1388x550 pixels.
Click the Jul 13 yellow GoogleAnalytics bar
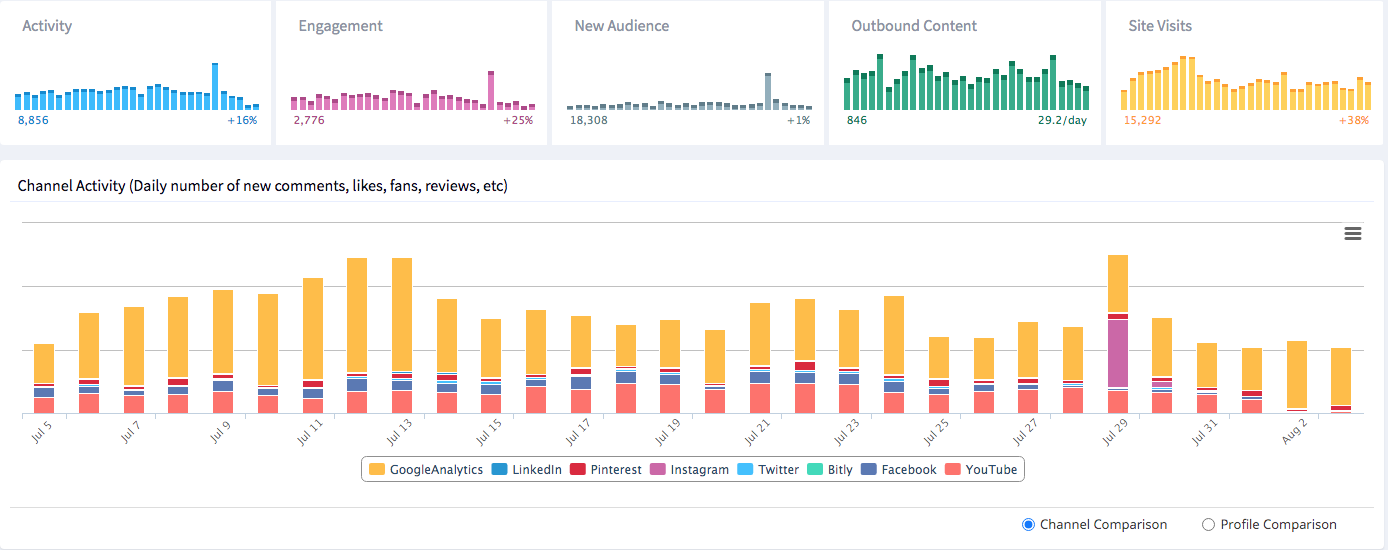click(402, 315)
